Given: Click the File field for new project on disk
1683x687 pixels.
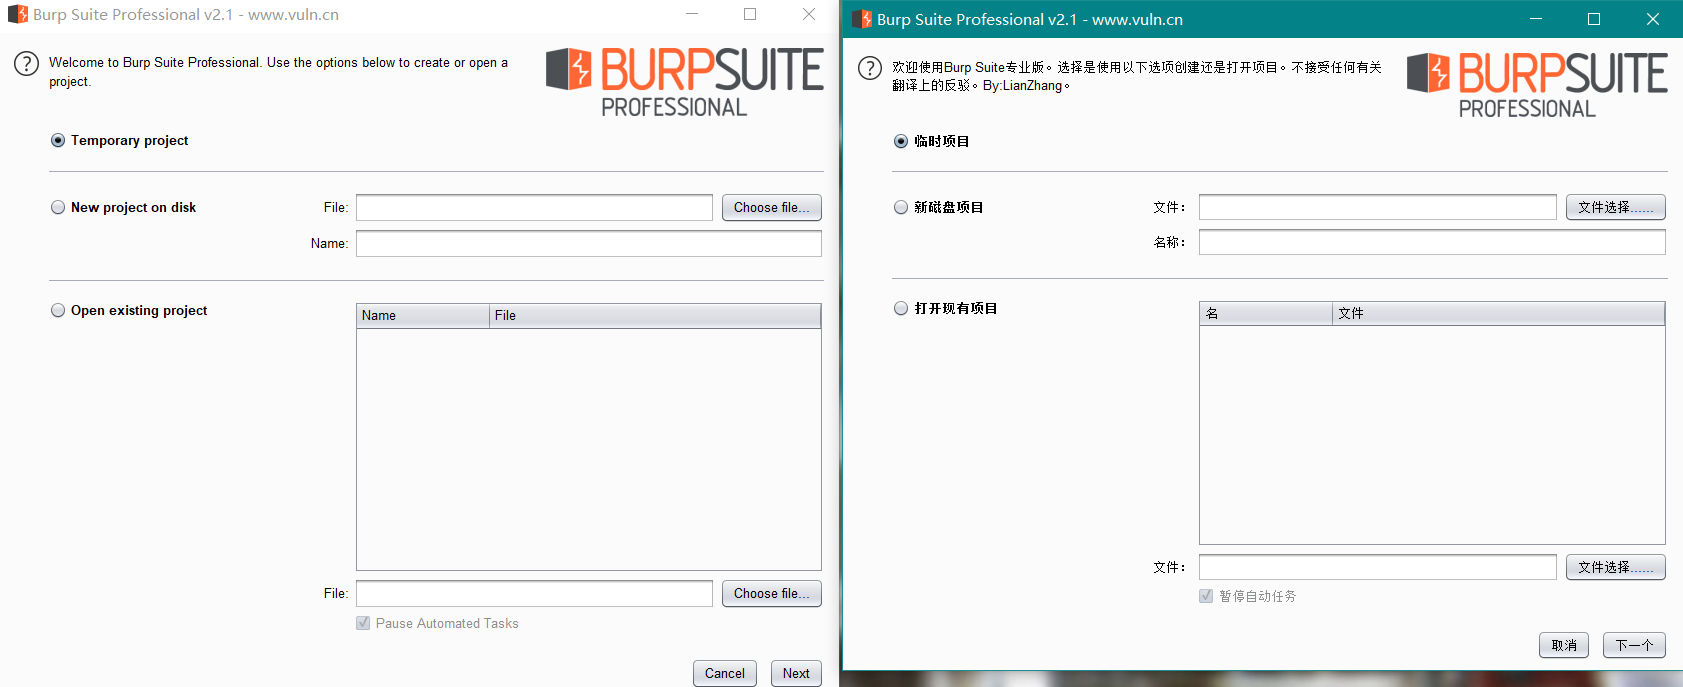Looking at the screenshot, I should tap(534, 208).
